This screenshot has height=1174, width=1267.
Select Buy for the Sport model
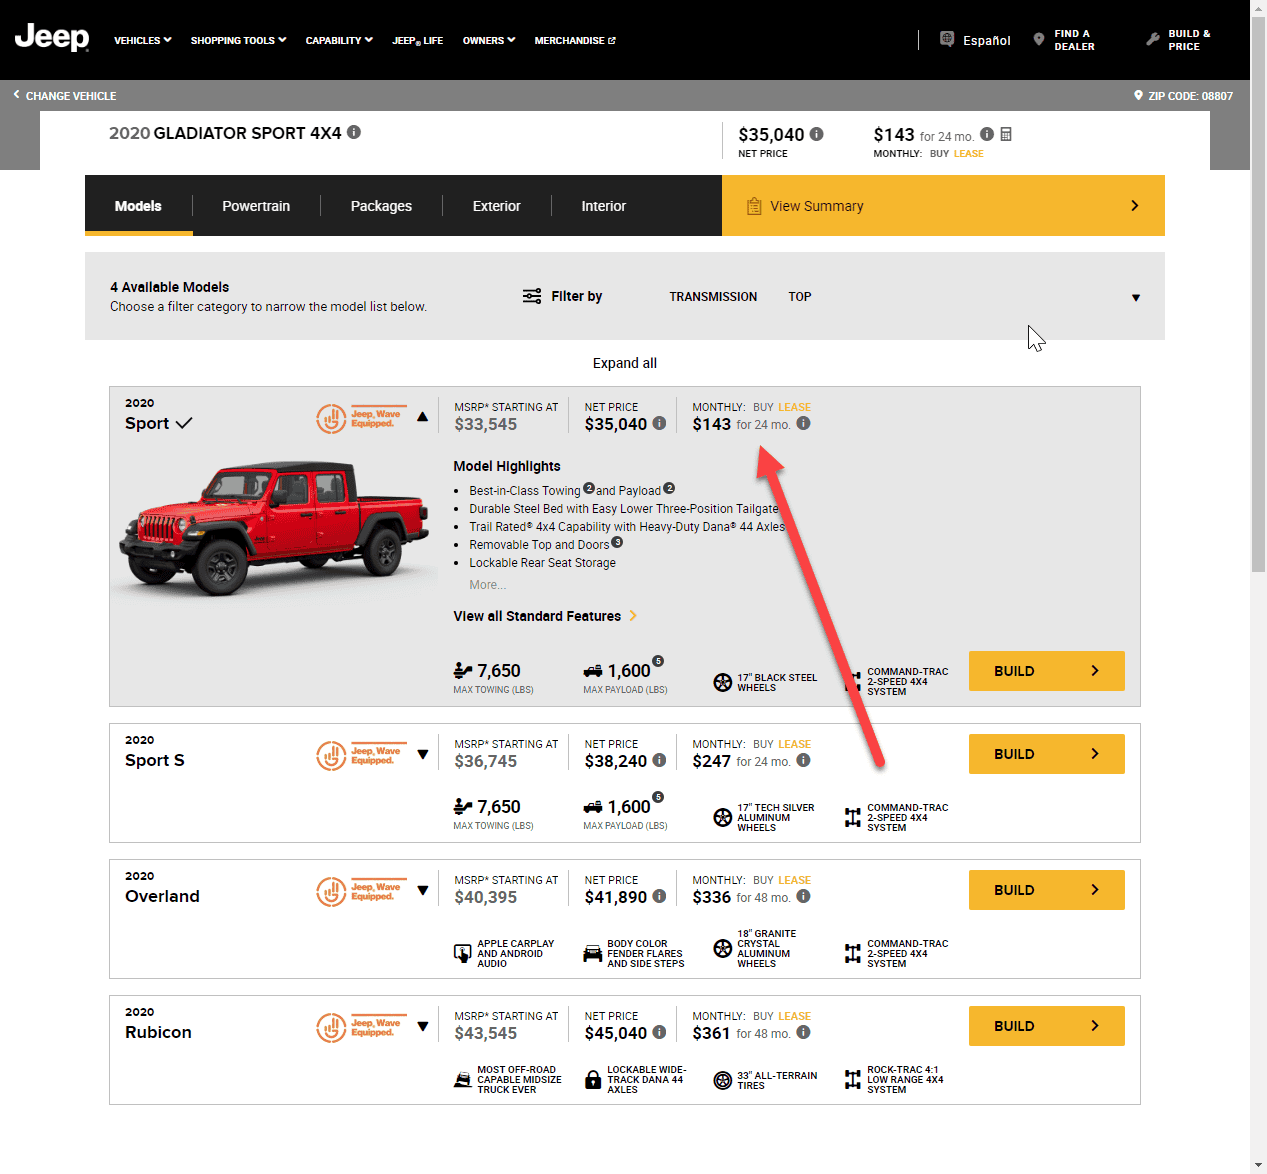click(763, 407)
